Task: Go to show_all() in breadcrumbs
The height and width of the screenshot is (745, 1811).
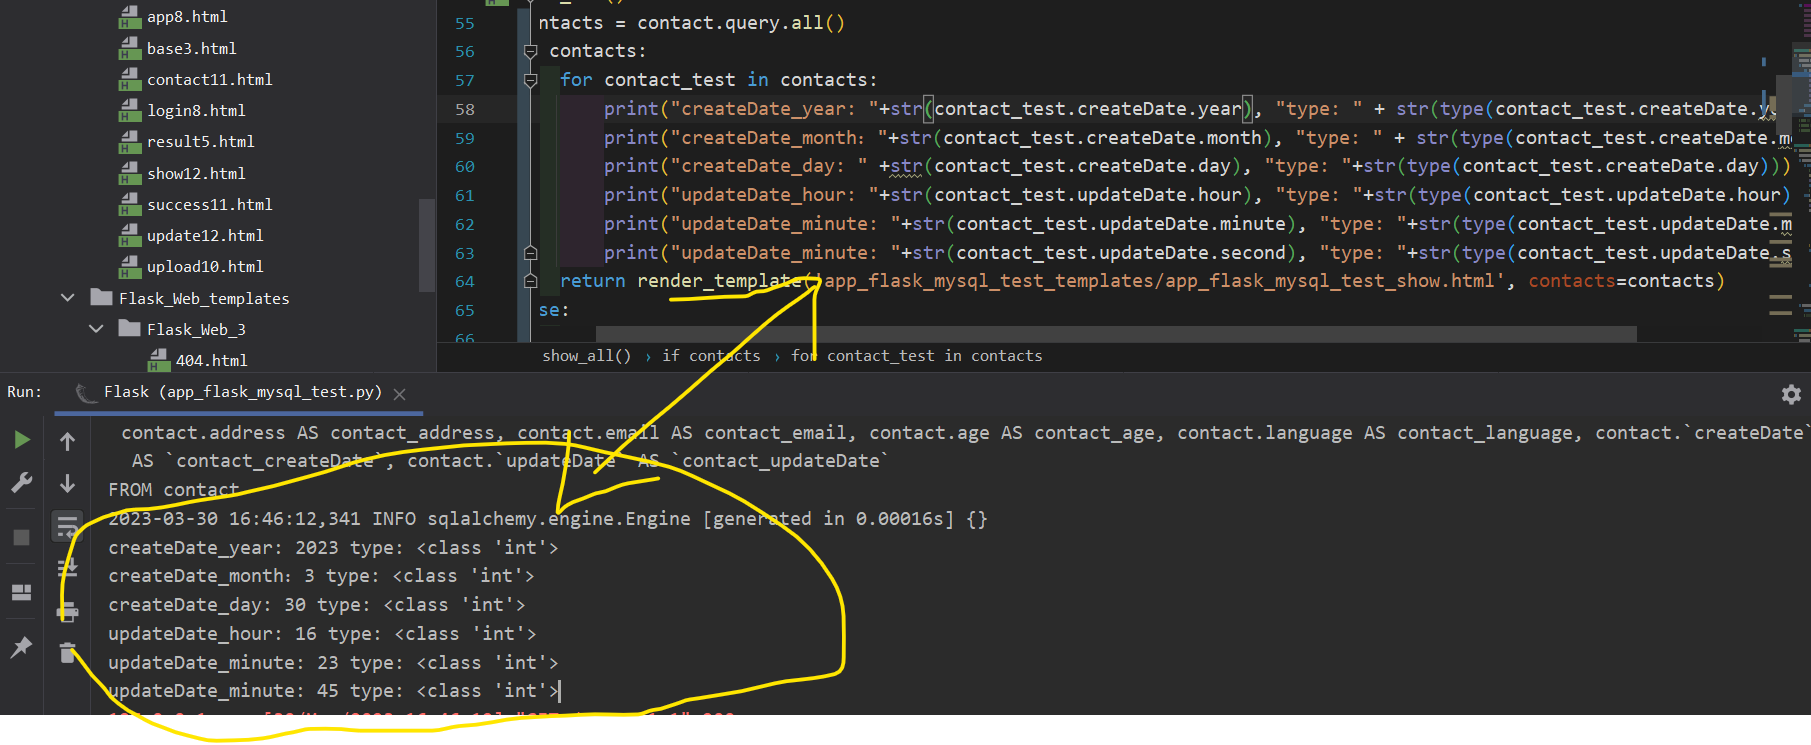Action: tap(586, 356)
